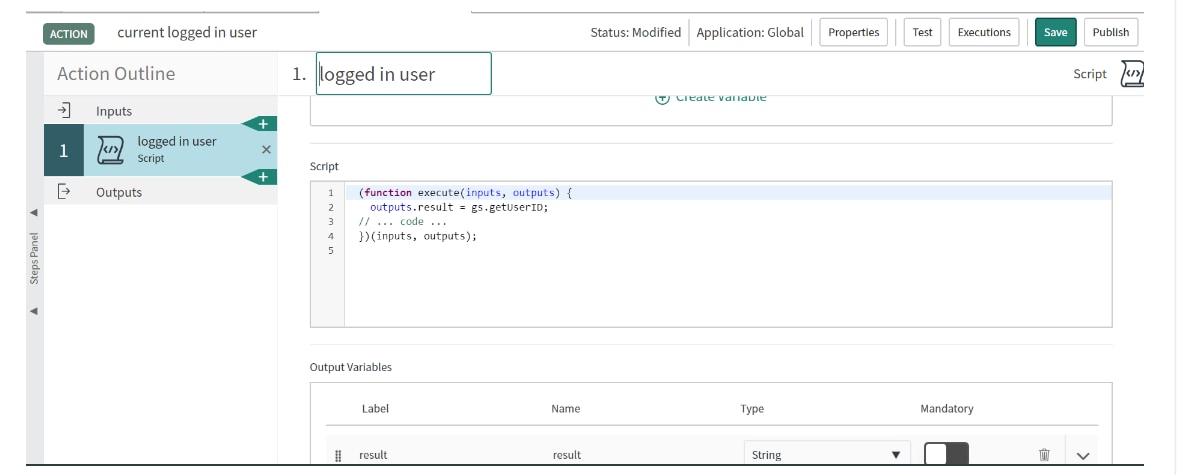The height and width of the screenshot is (475, 1177).
Task: Add step below logged in user
Action: tap(262, 177)
